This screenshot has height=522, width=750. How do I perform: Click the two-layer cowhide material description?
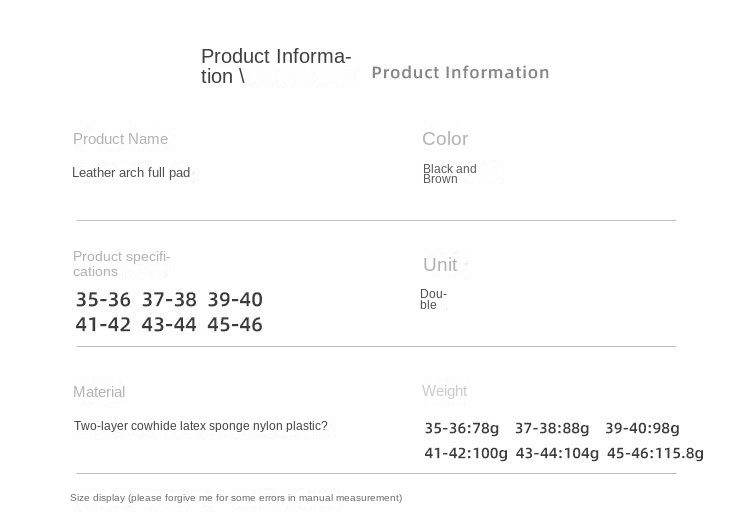coord(200,426)
